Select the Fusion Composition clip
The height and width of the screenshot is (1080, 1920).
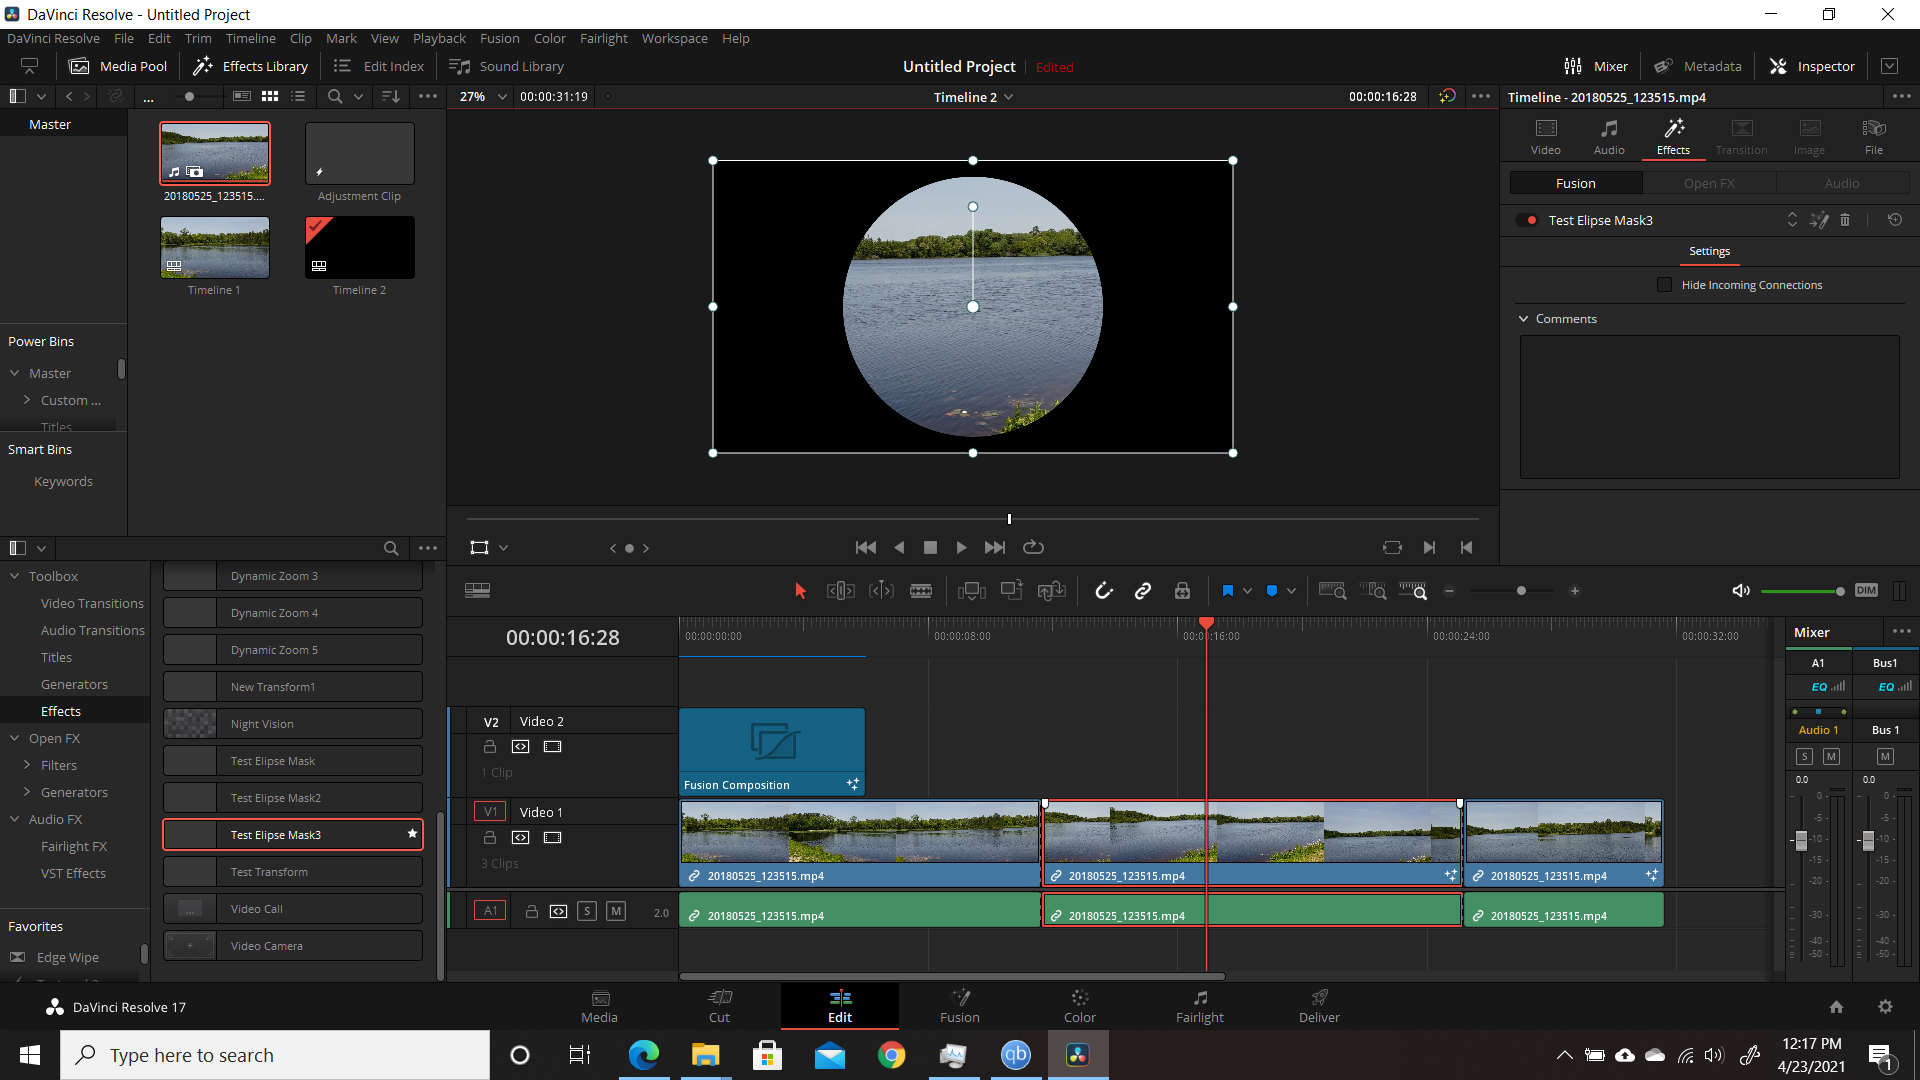pyautogui.click(x=771, y=751)
